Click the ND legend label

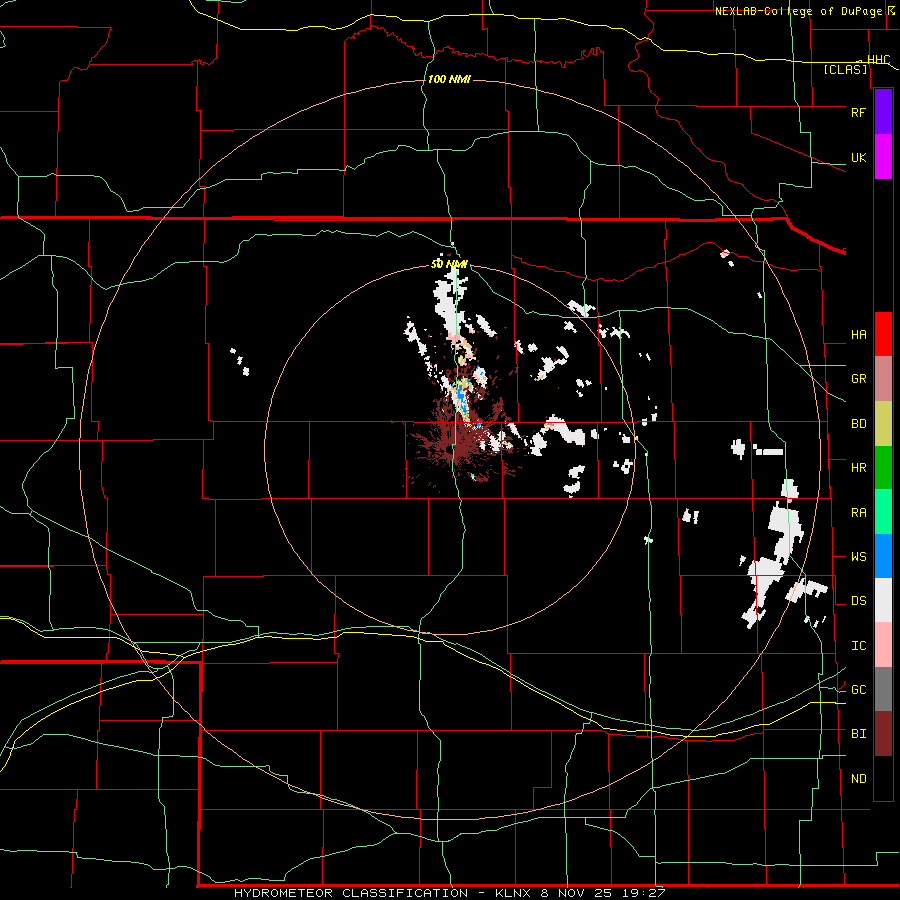pyautogui.click(x=858, y=778)
